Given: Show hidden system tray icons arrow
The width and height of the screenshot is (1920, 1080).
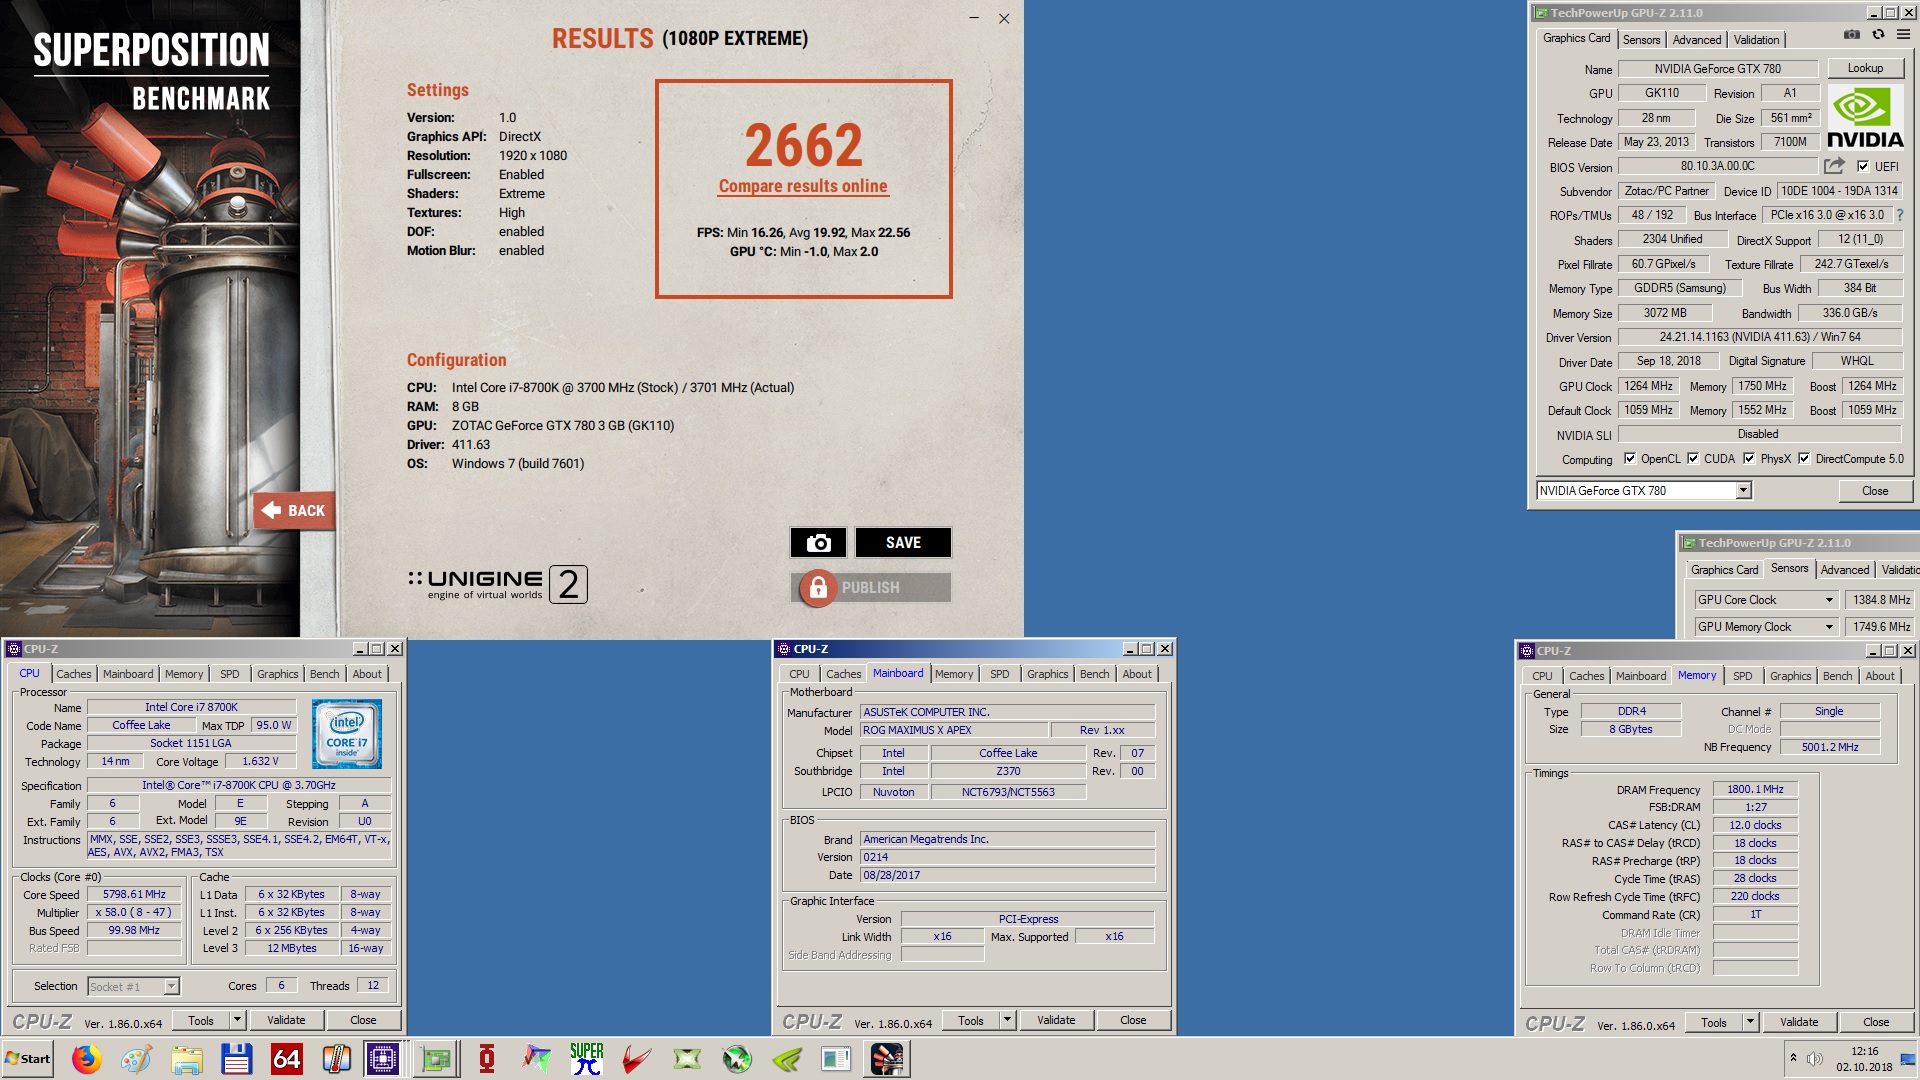Looking at the screenshot, I should click(x=1793, y=1058).
